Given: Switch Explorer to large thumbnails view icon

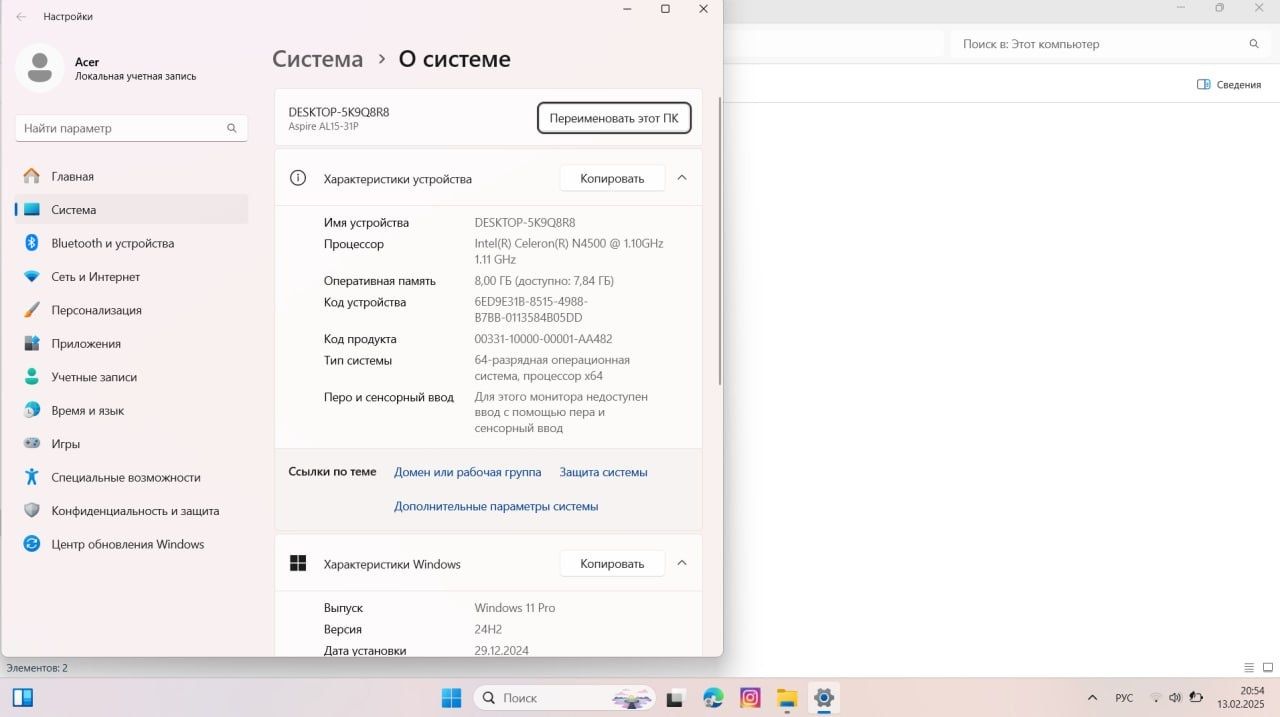Looking at the screenshot, I should [1267, 668].
